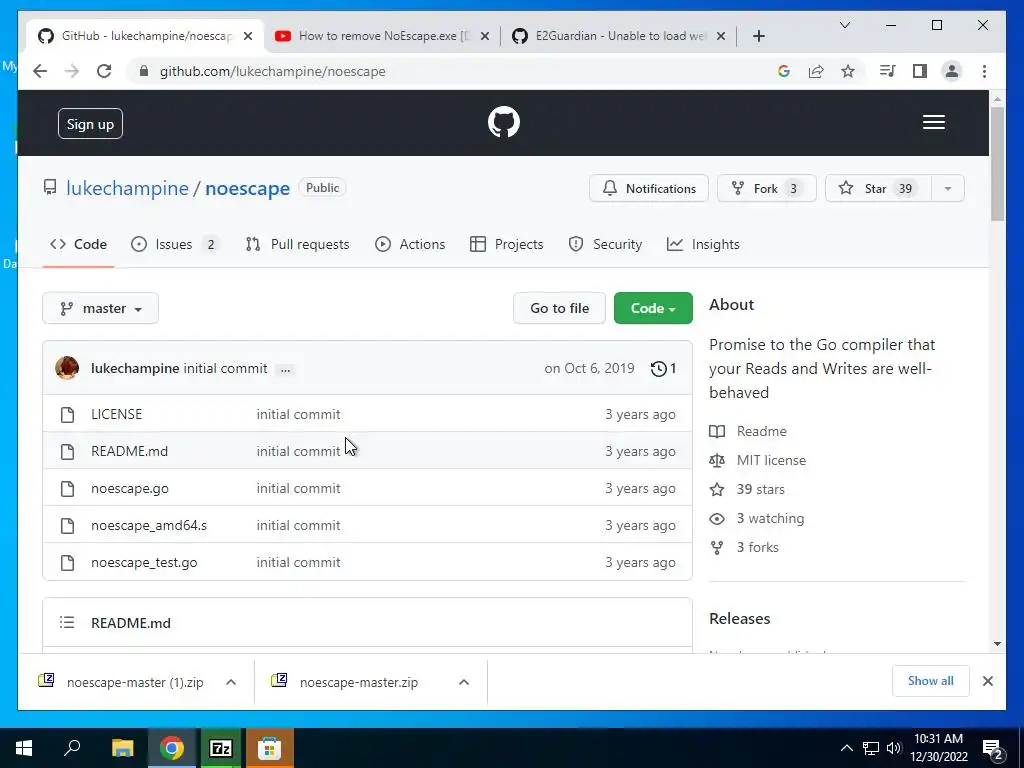Viewport: 1024px width, 768px height.
Task: Dismiss the downloads bar
Action: pos(987,681)
